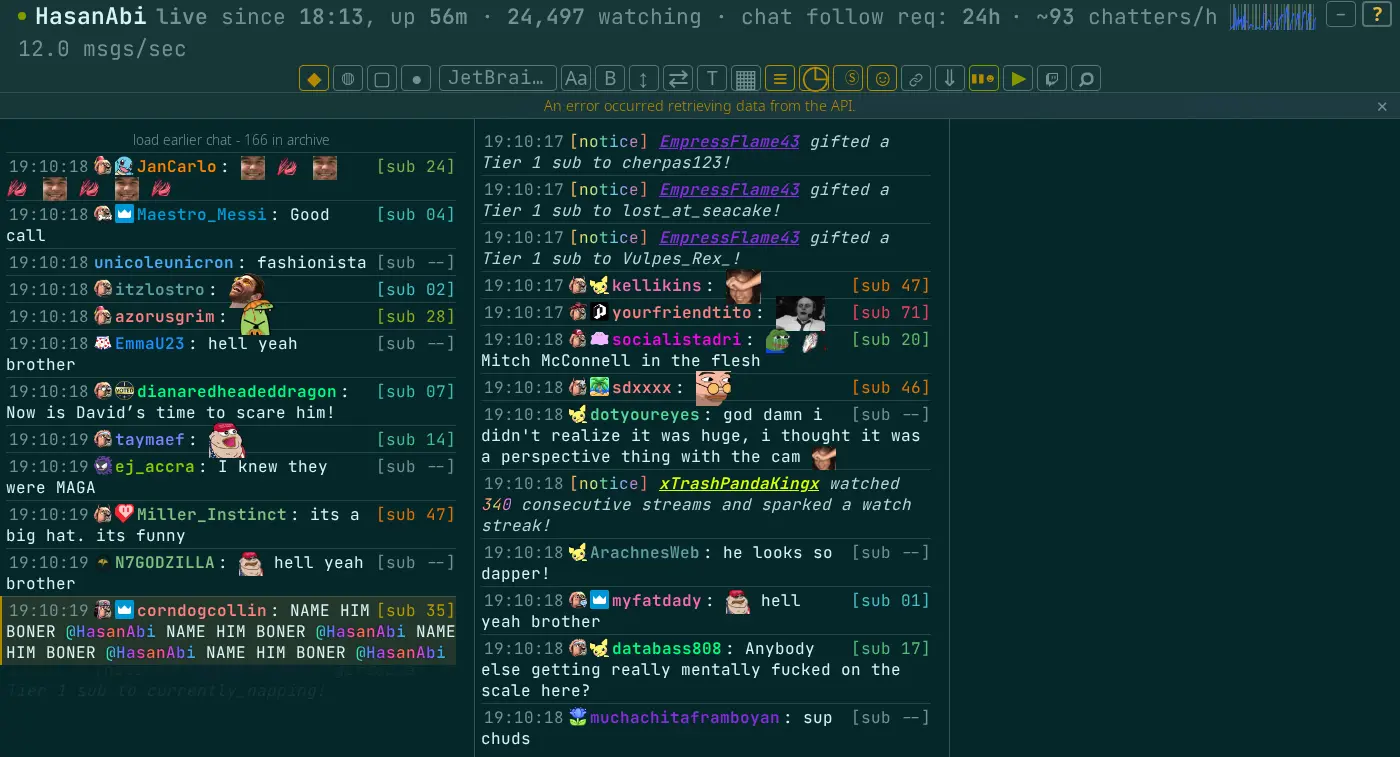Click the vertical up-down arrow icon
The width and height of the screenshot is (1400, 757).
(644, 78)
